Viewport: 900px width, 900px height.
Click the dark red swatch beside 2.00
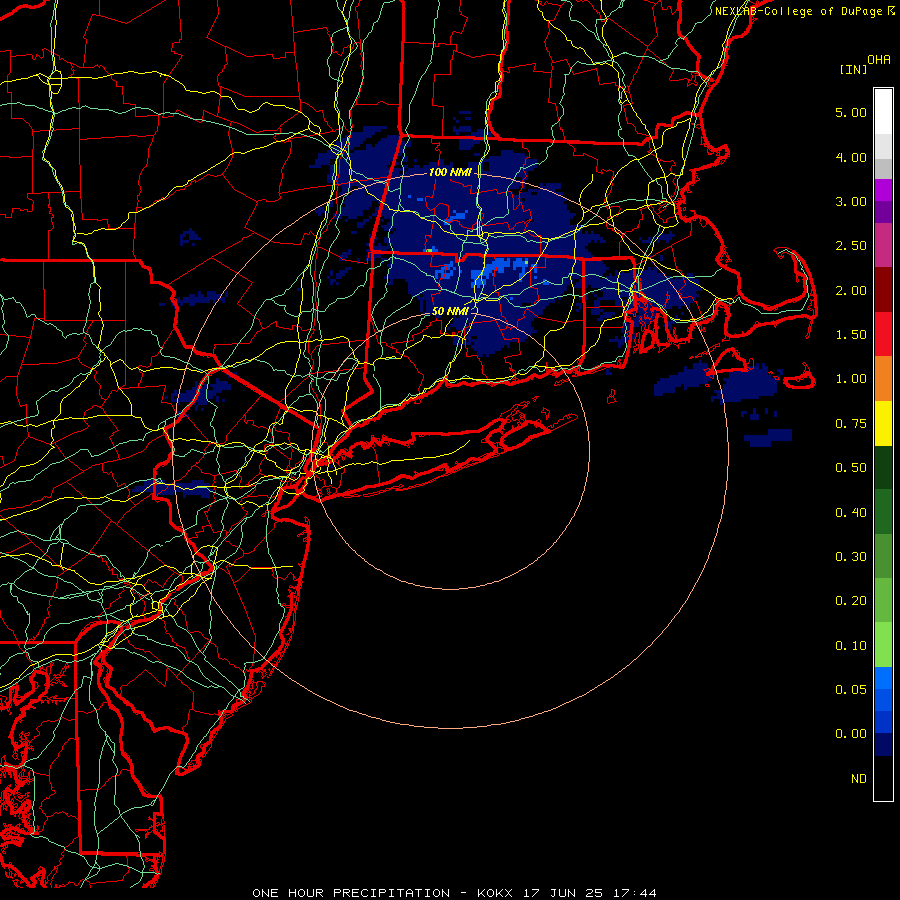click(883, 290)
